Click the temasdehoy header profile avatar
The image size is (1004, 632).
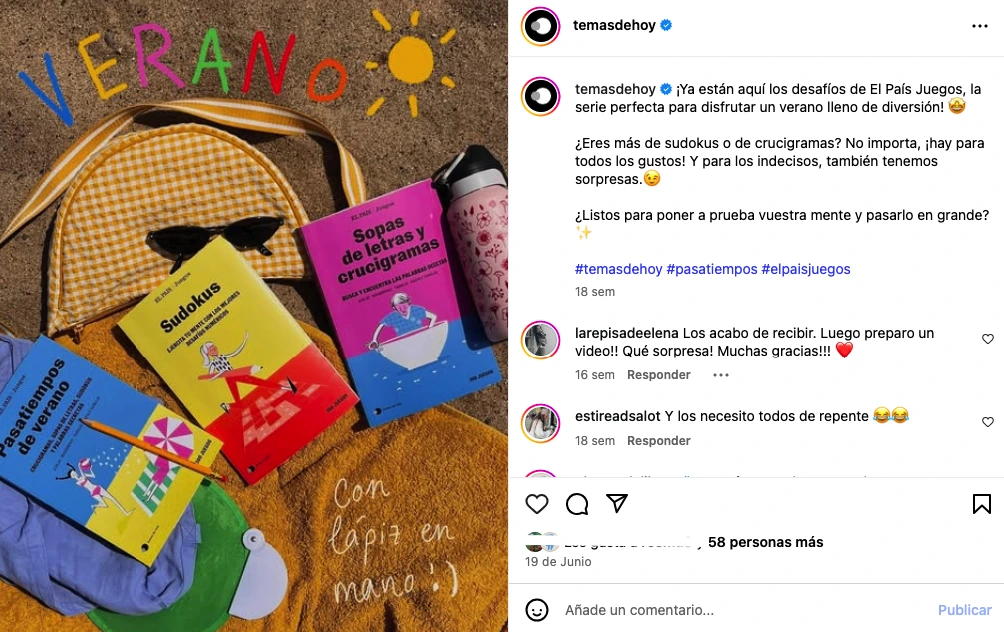click(541, 26)
